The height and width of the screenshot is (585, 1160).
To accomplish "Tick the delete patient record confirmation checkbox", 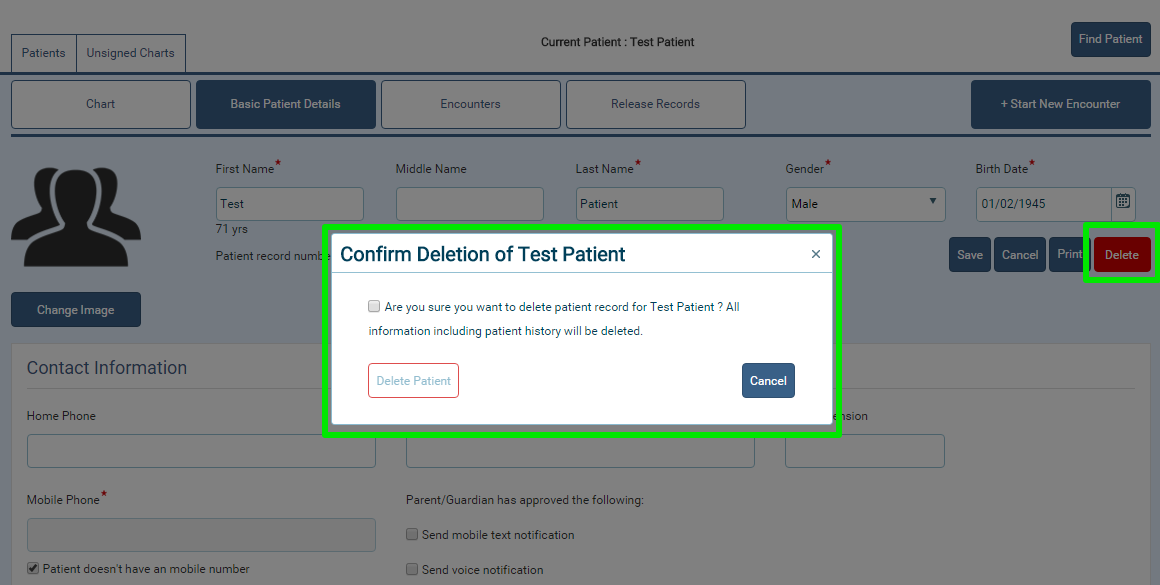I will (x=374, y=306).
